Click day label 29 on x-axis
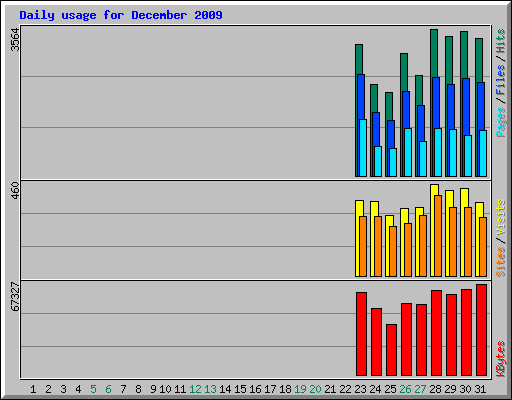The image size is (512, 400). (x=450, y=389)
